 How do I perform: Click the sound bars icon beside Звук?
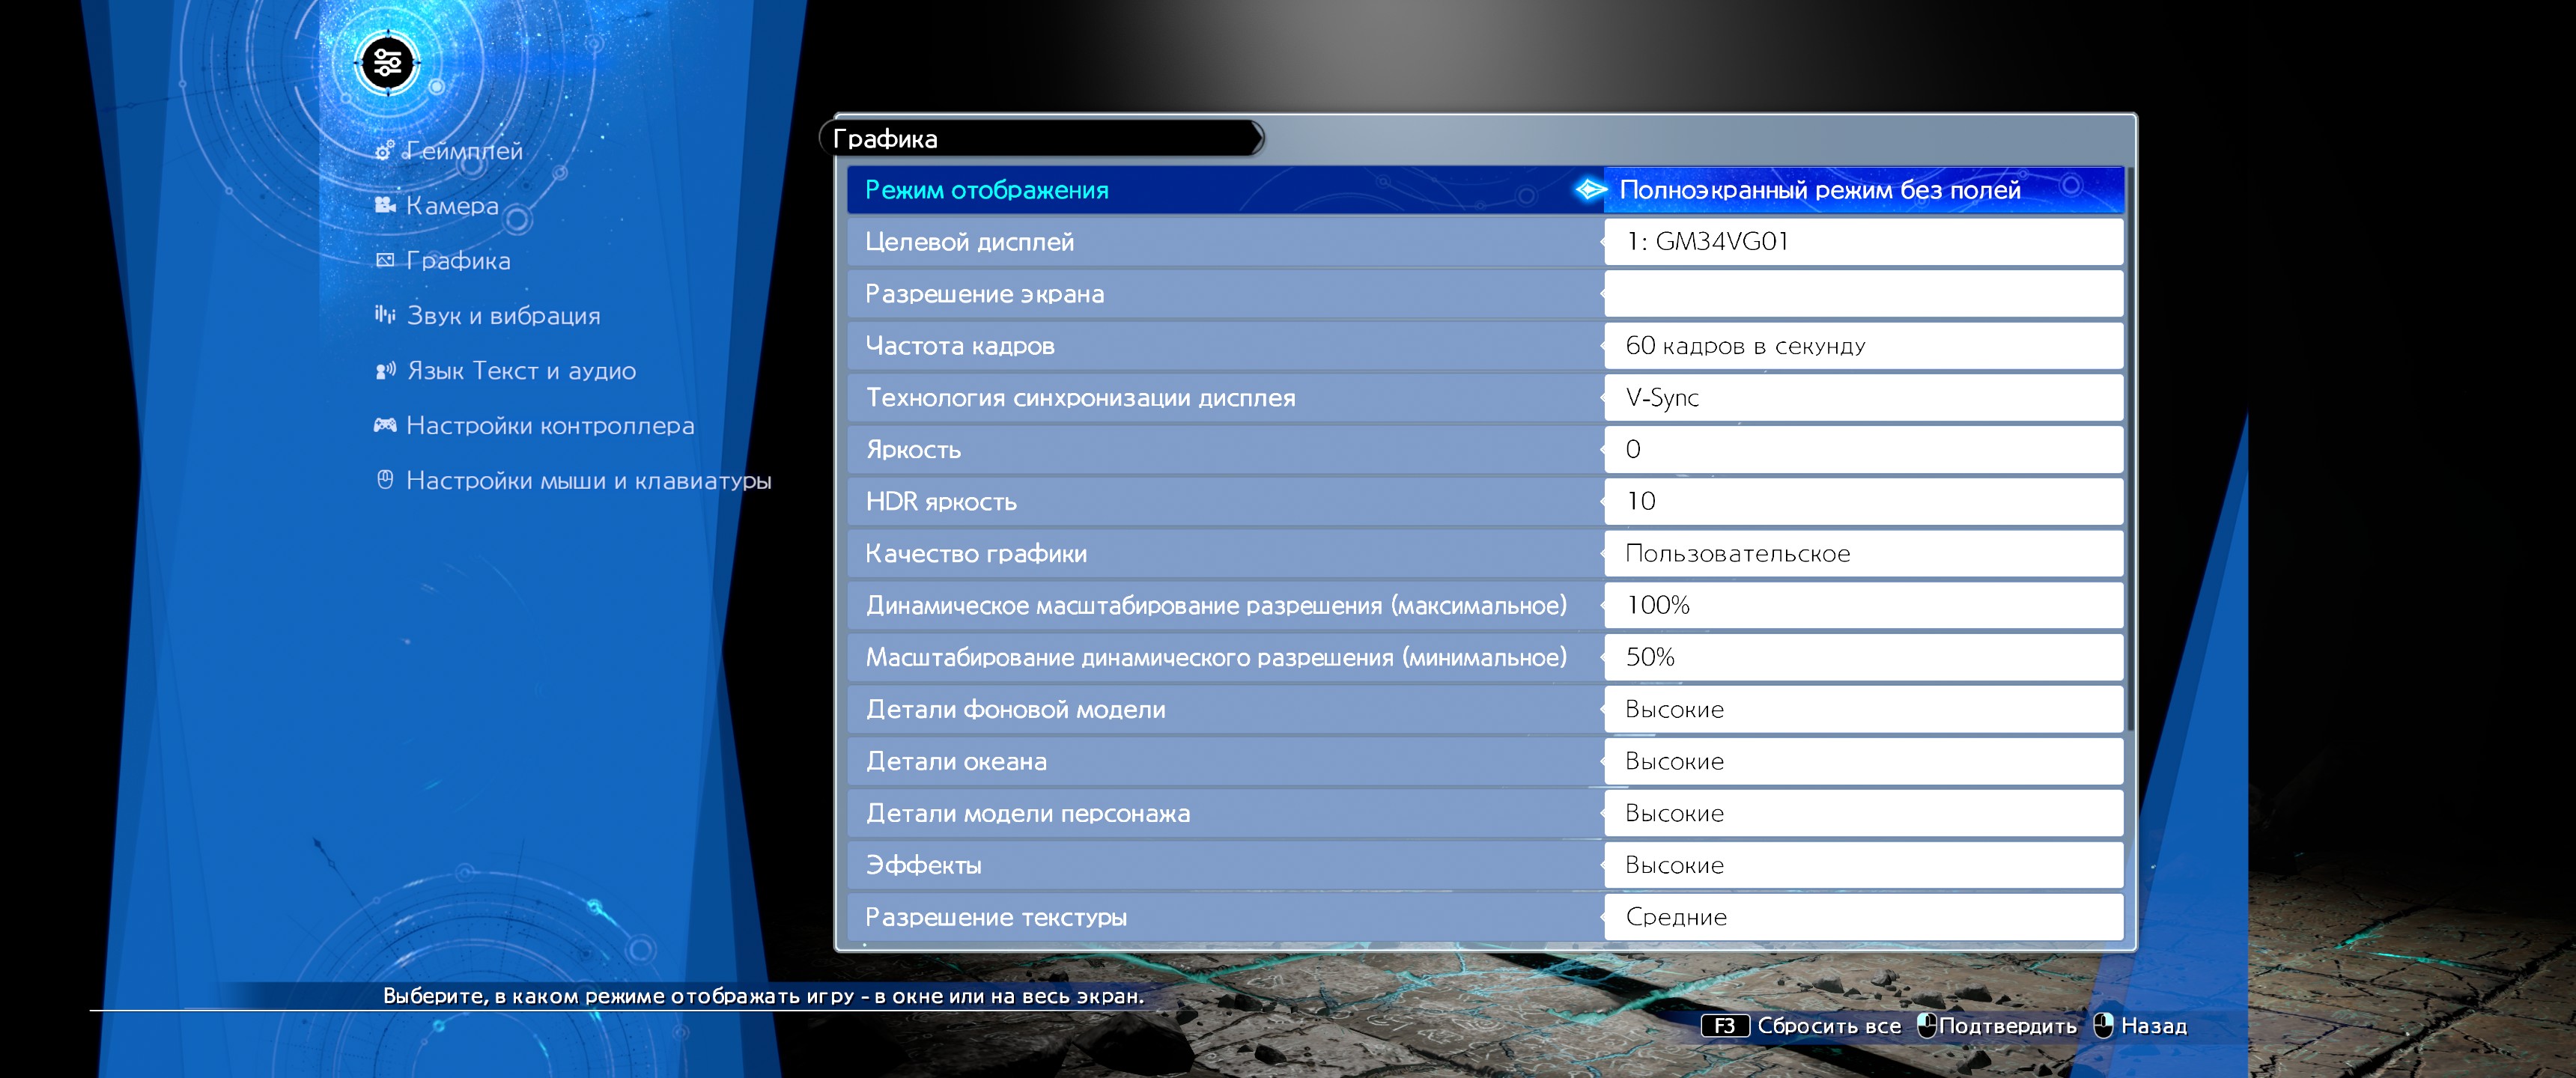[x=385, y=314]
